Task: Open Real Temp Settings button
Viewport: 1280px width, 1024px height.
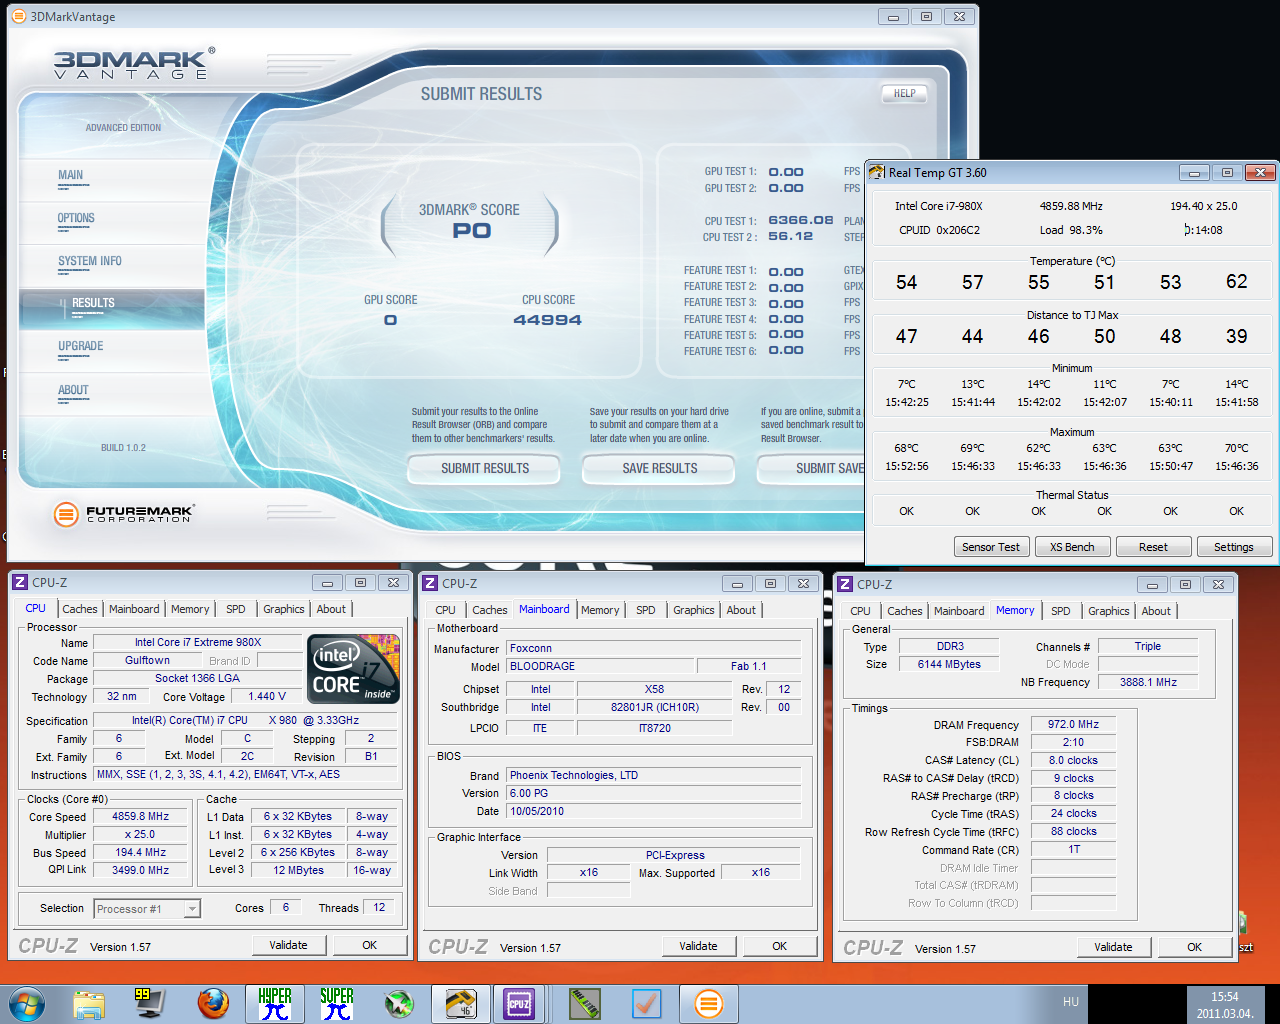Action: (x=1233, y=547)
